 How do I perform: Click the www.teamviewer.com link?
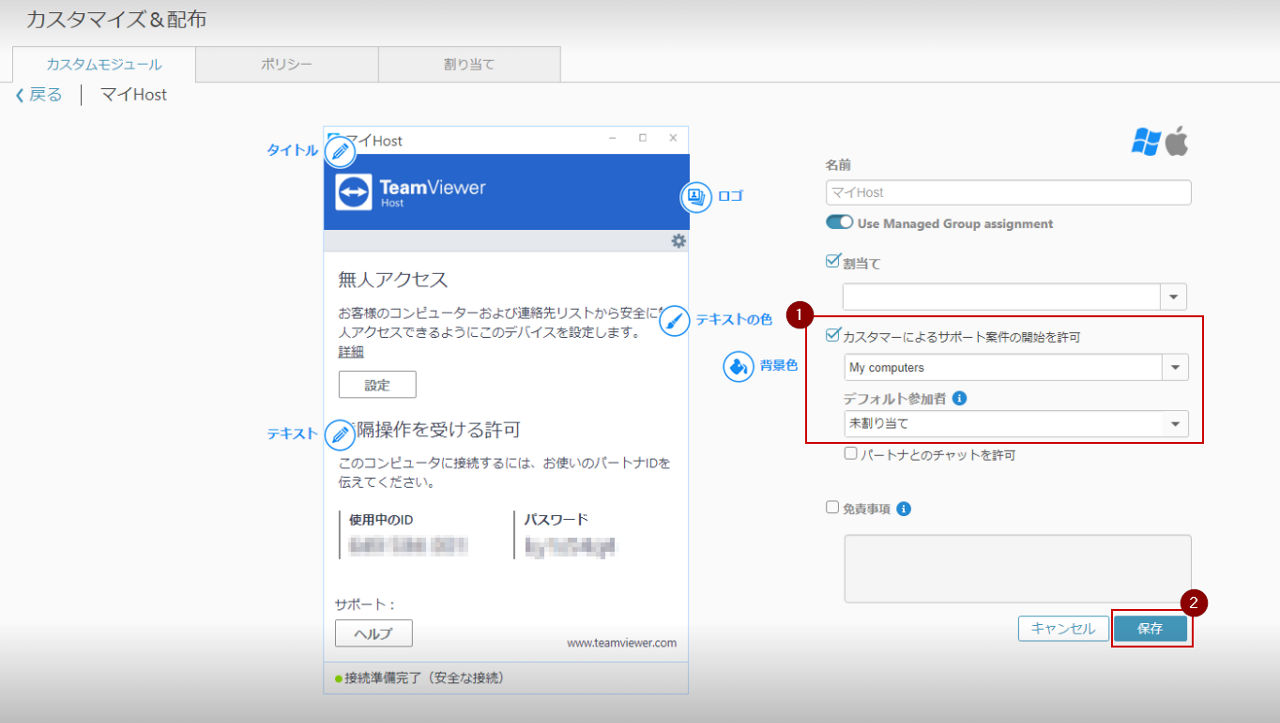(x=622, y=643)
